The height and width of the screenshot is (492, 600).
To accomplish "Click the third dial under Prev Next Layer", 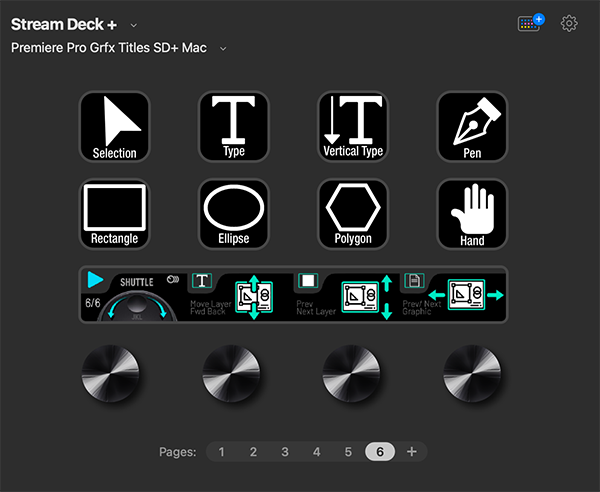I will tap(351, 373).
